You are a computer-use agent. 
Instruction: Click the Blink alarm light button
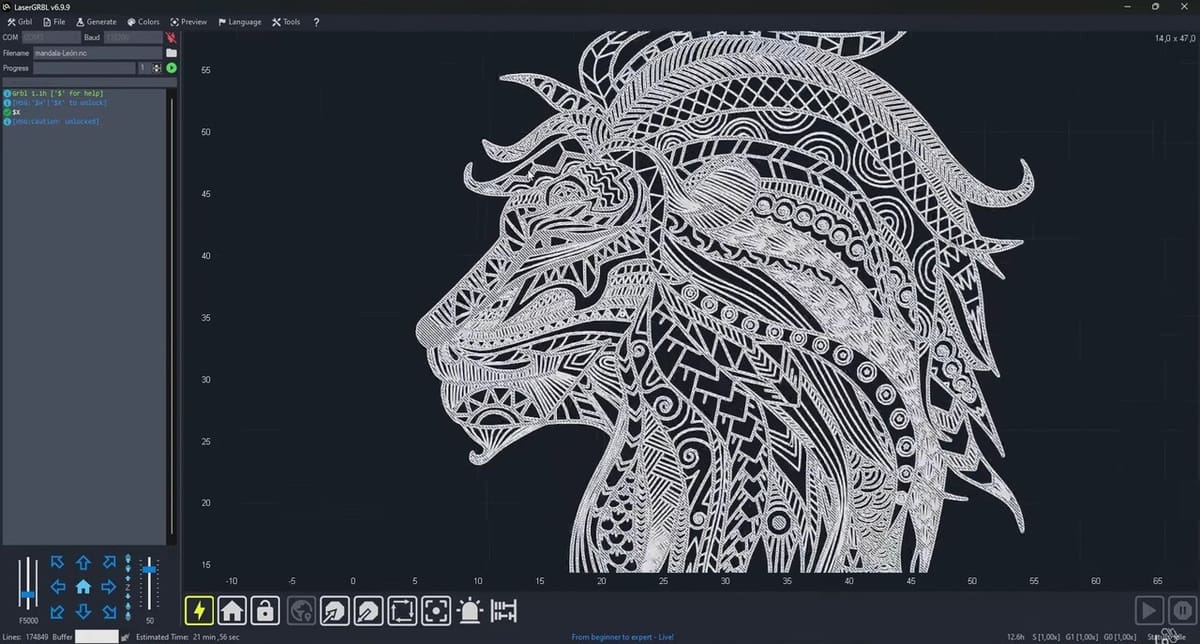pos(469,609)
